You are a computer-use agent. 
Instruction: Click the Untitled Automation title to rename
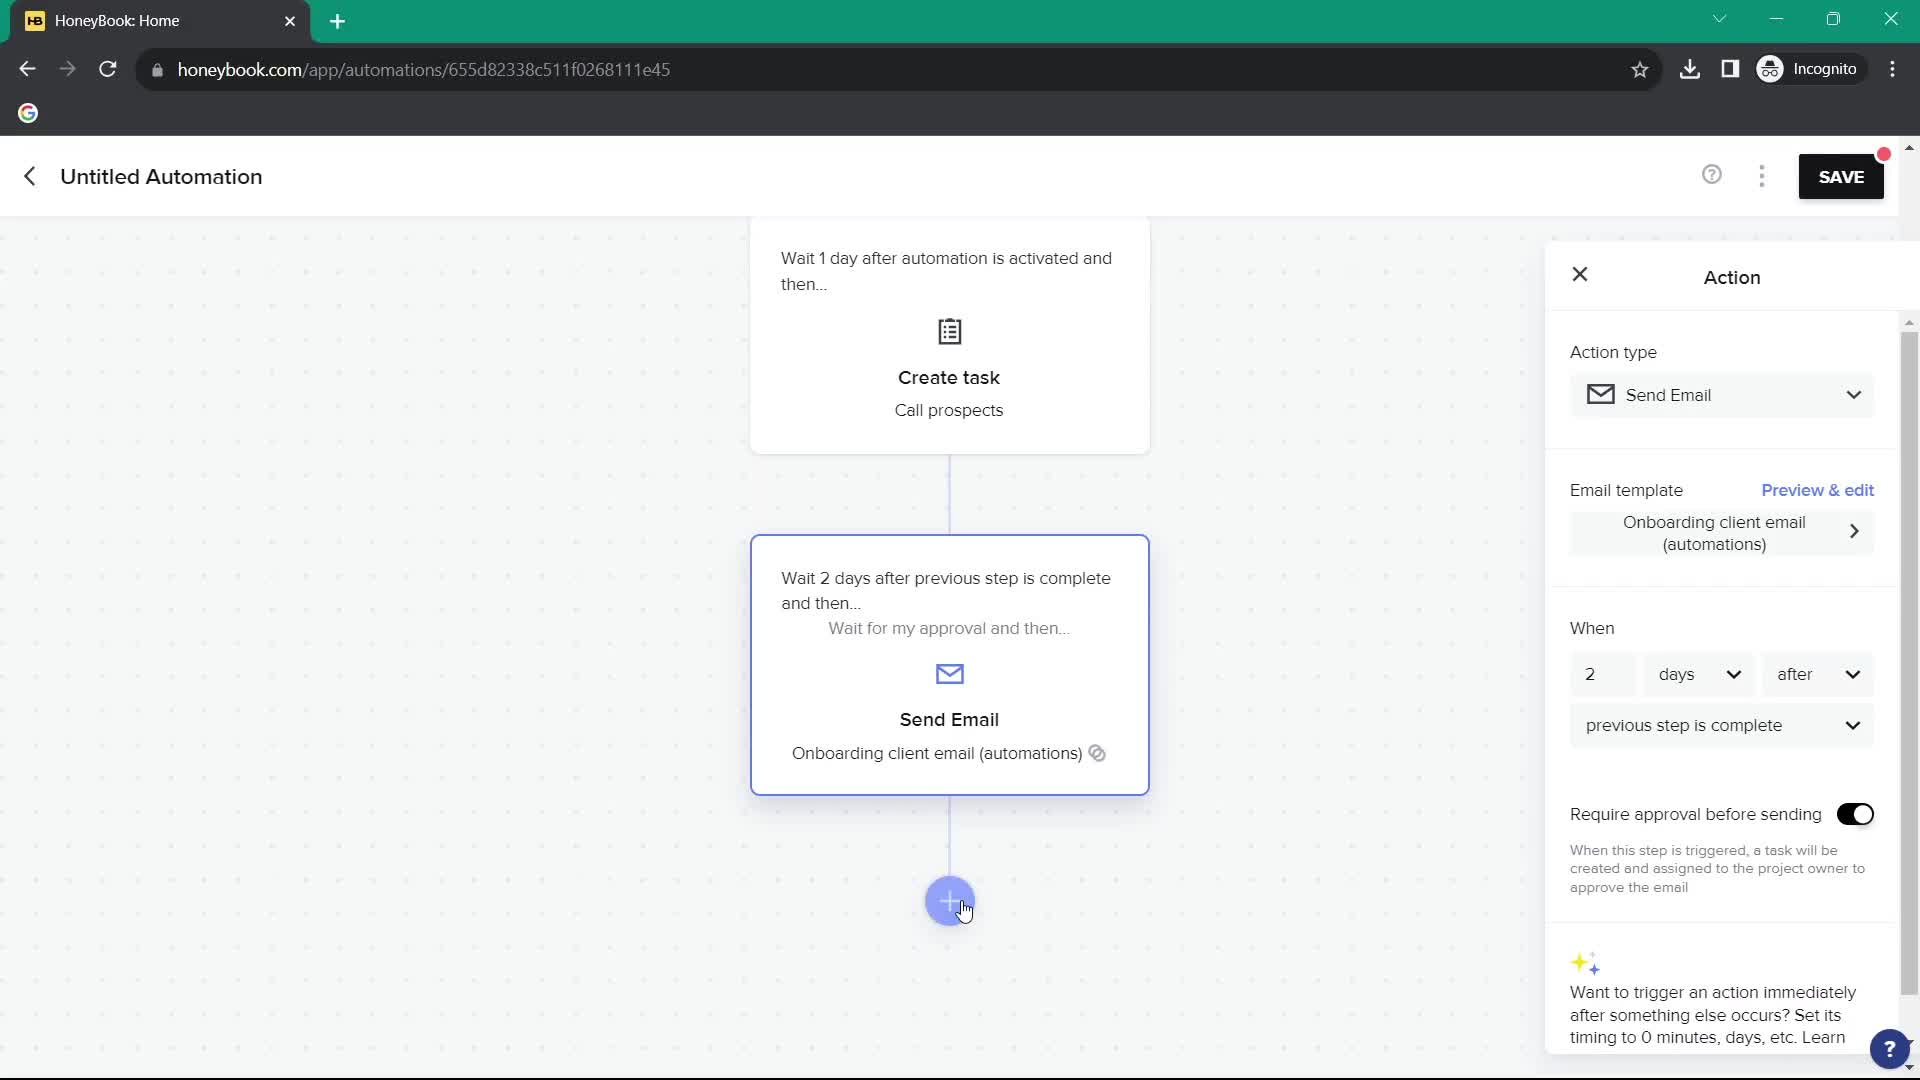[x=160, y=177]
